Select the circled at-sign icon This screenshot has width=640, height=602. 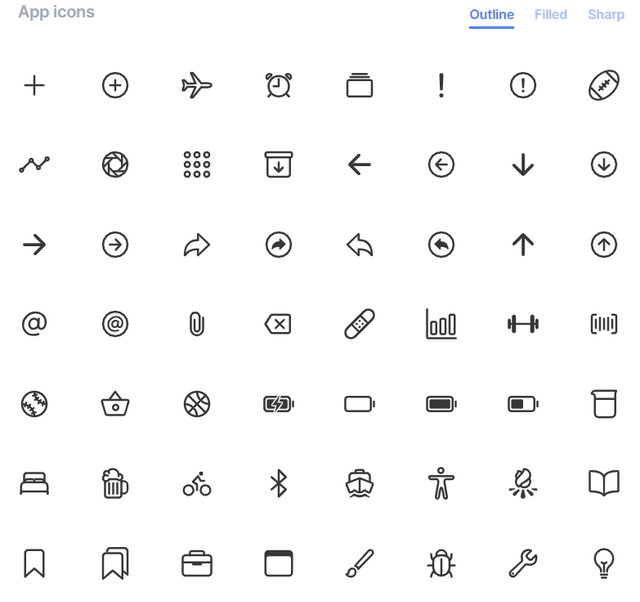115,324
